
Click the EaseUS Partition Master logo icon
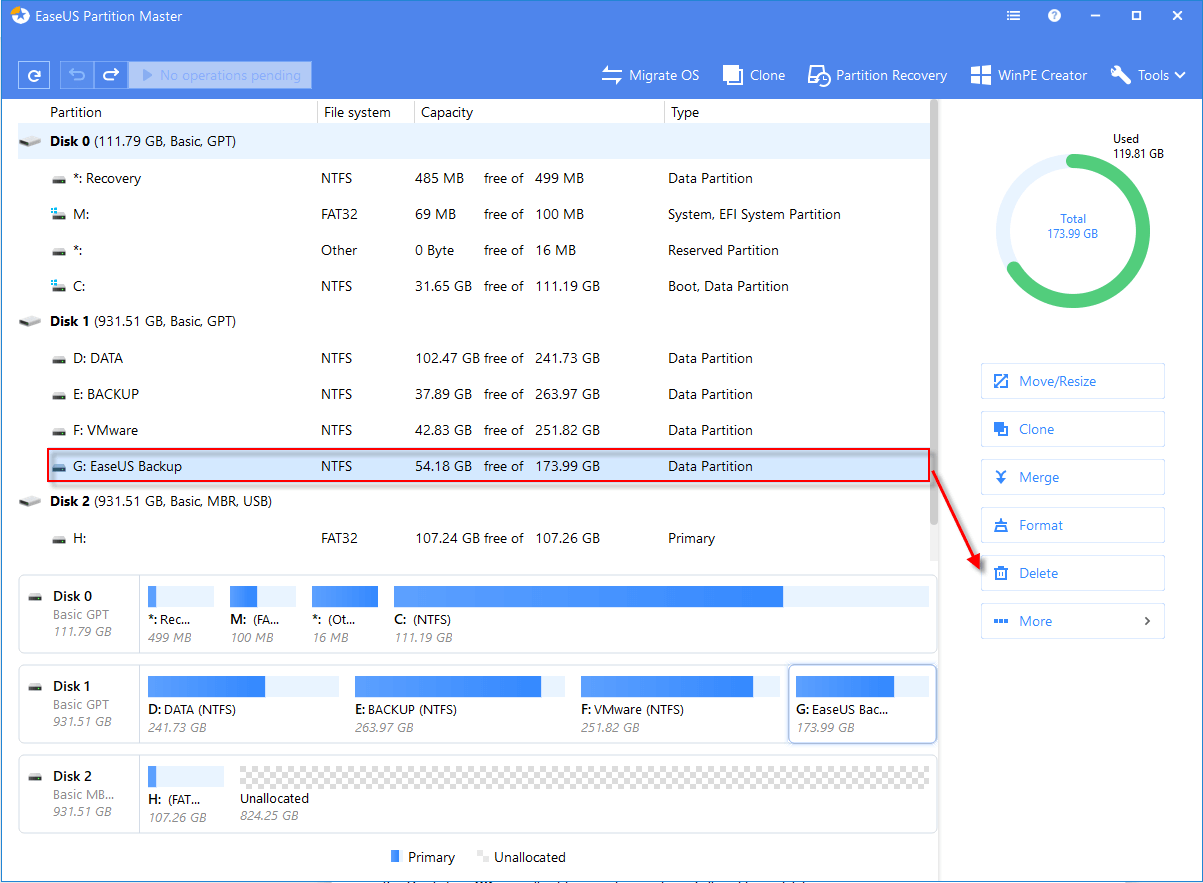coord(20,16)
